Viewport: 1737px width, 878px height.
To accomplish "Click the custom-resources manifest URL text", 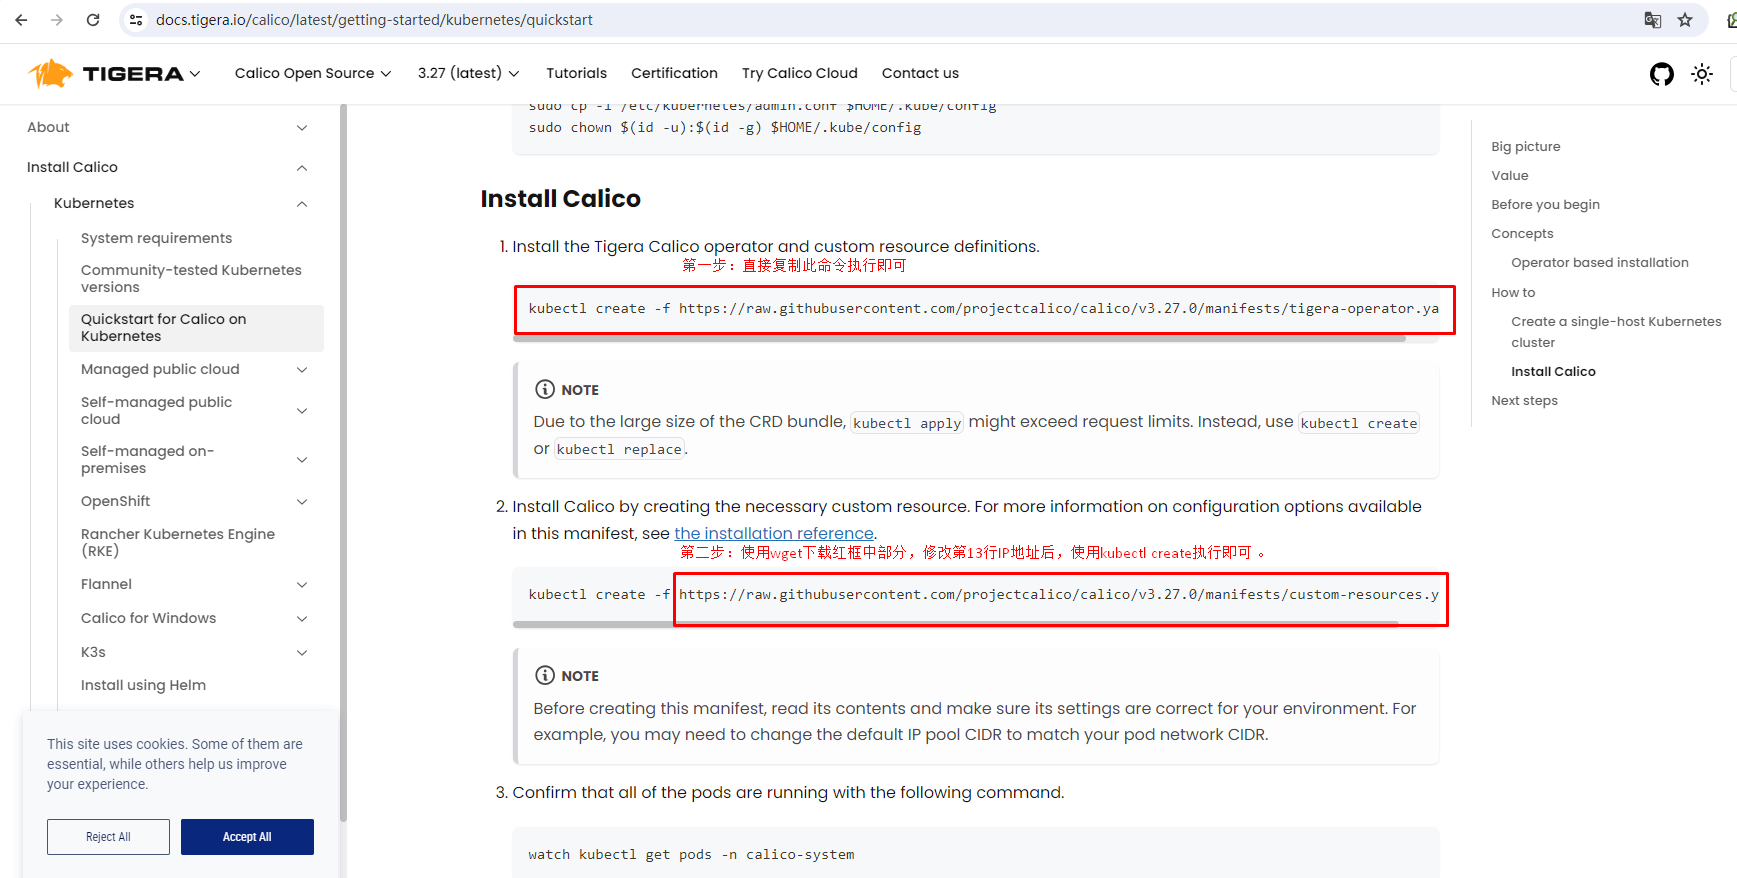I will pyautogui.click(x=1059, y=594).
